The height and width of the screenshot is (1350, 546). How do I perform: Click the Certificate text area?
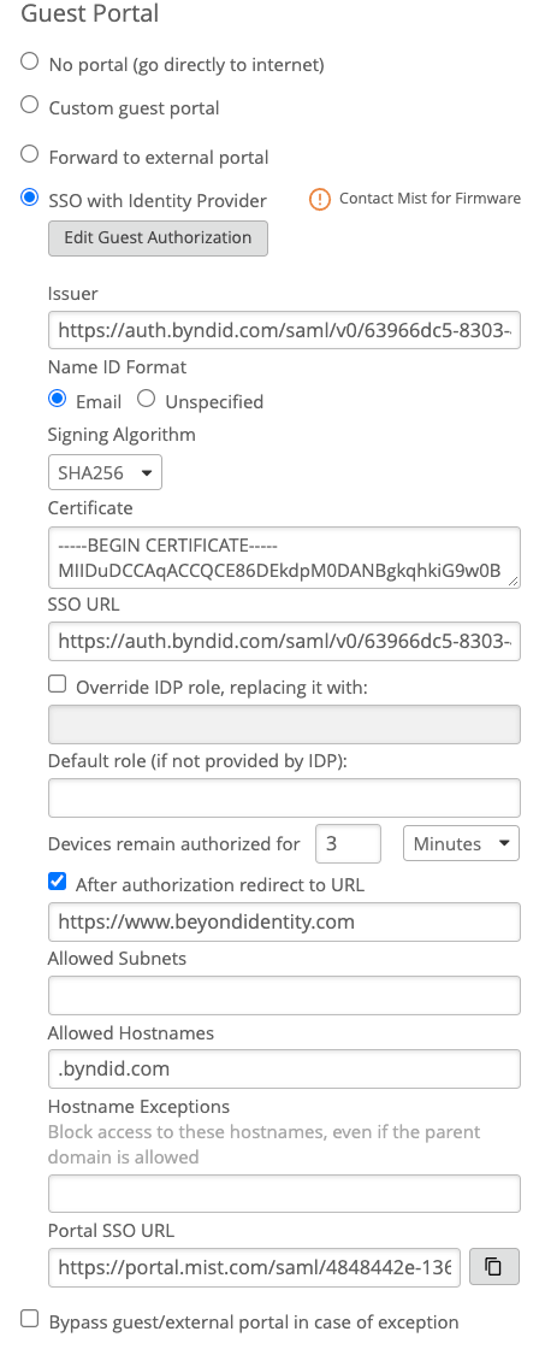tap(284, 557)
